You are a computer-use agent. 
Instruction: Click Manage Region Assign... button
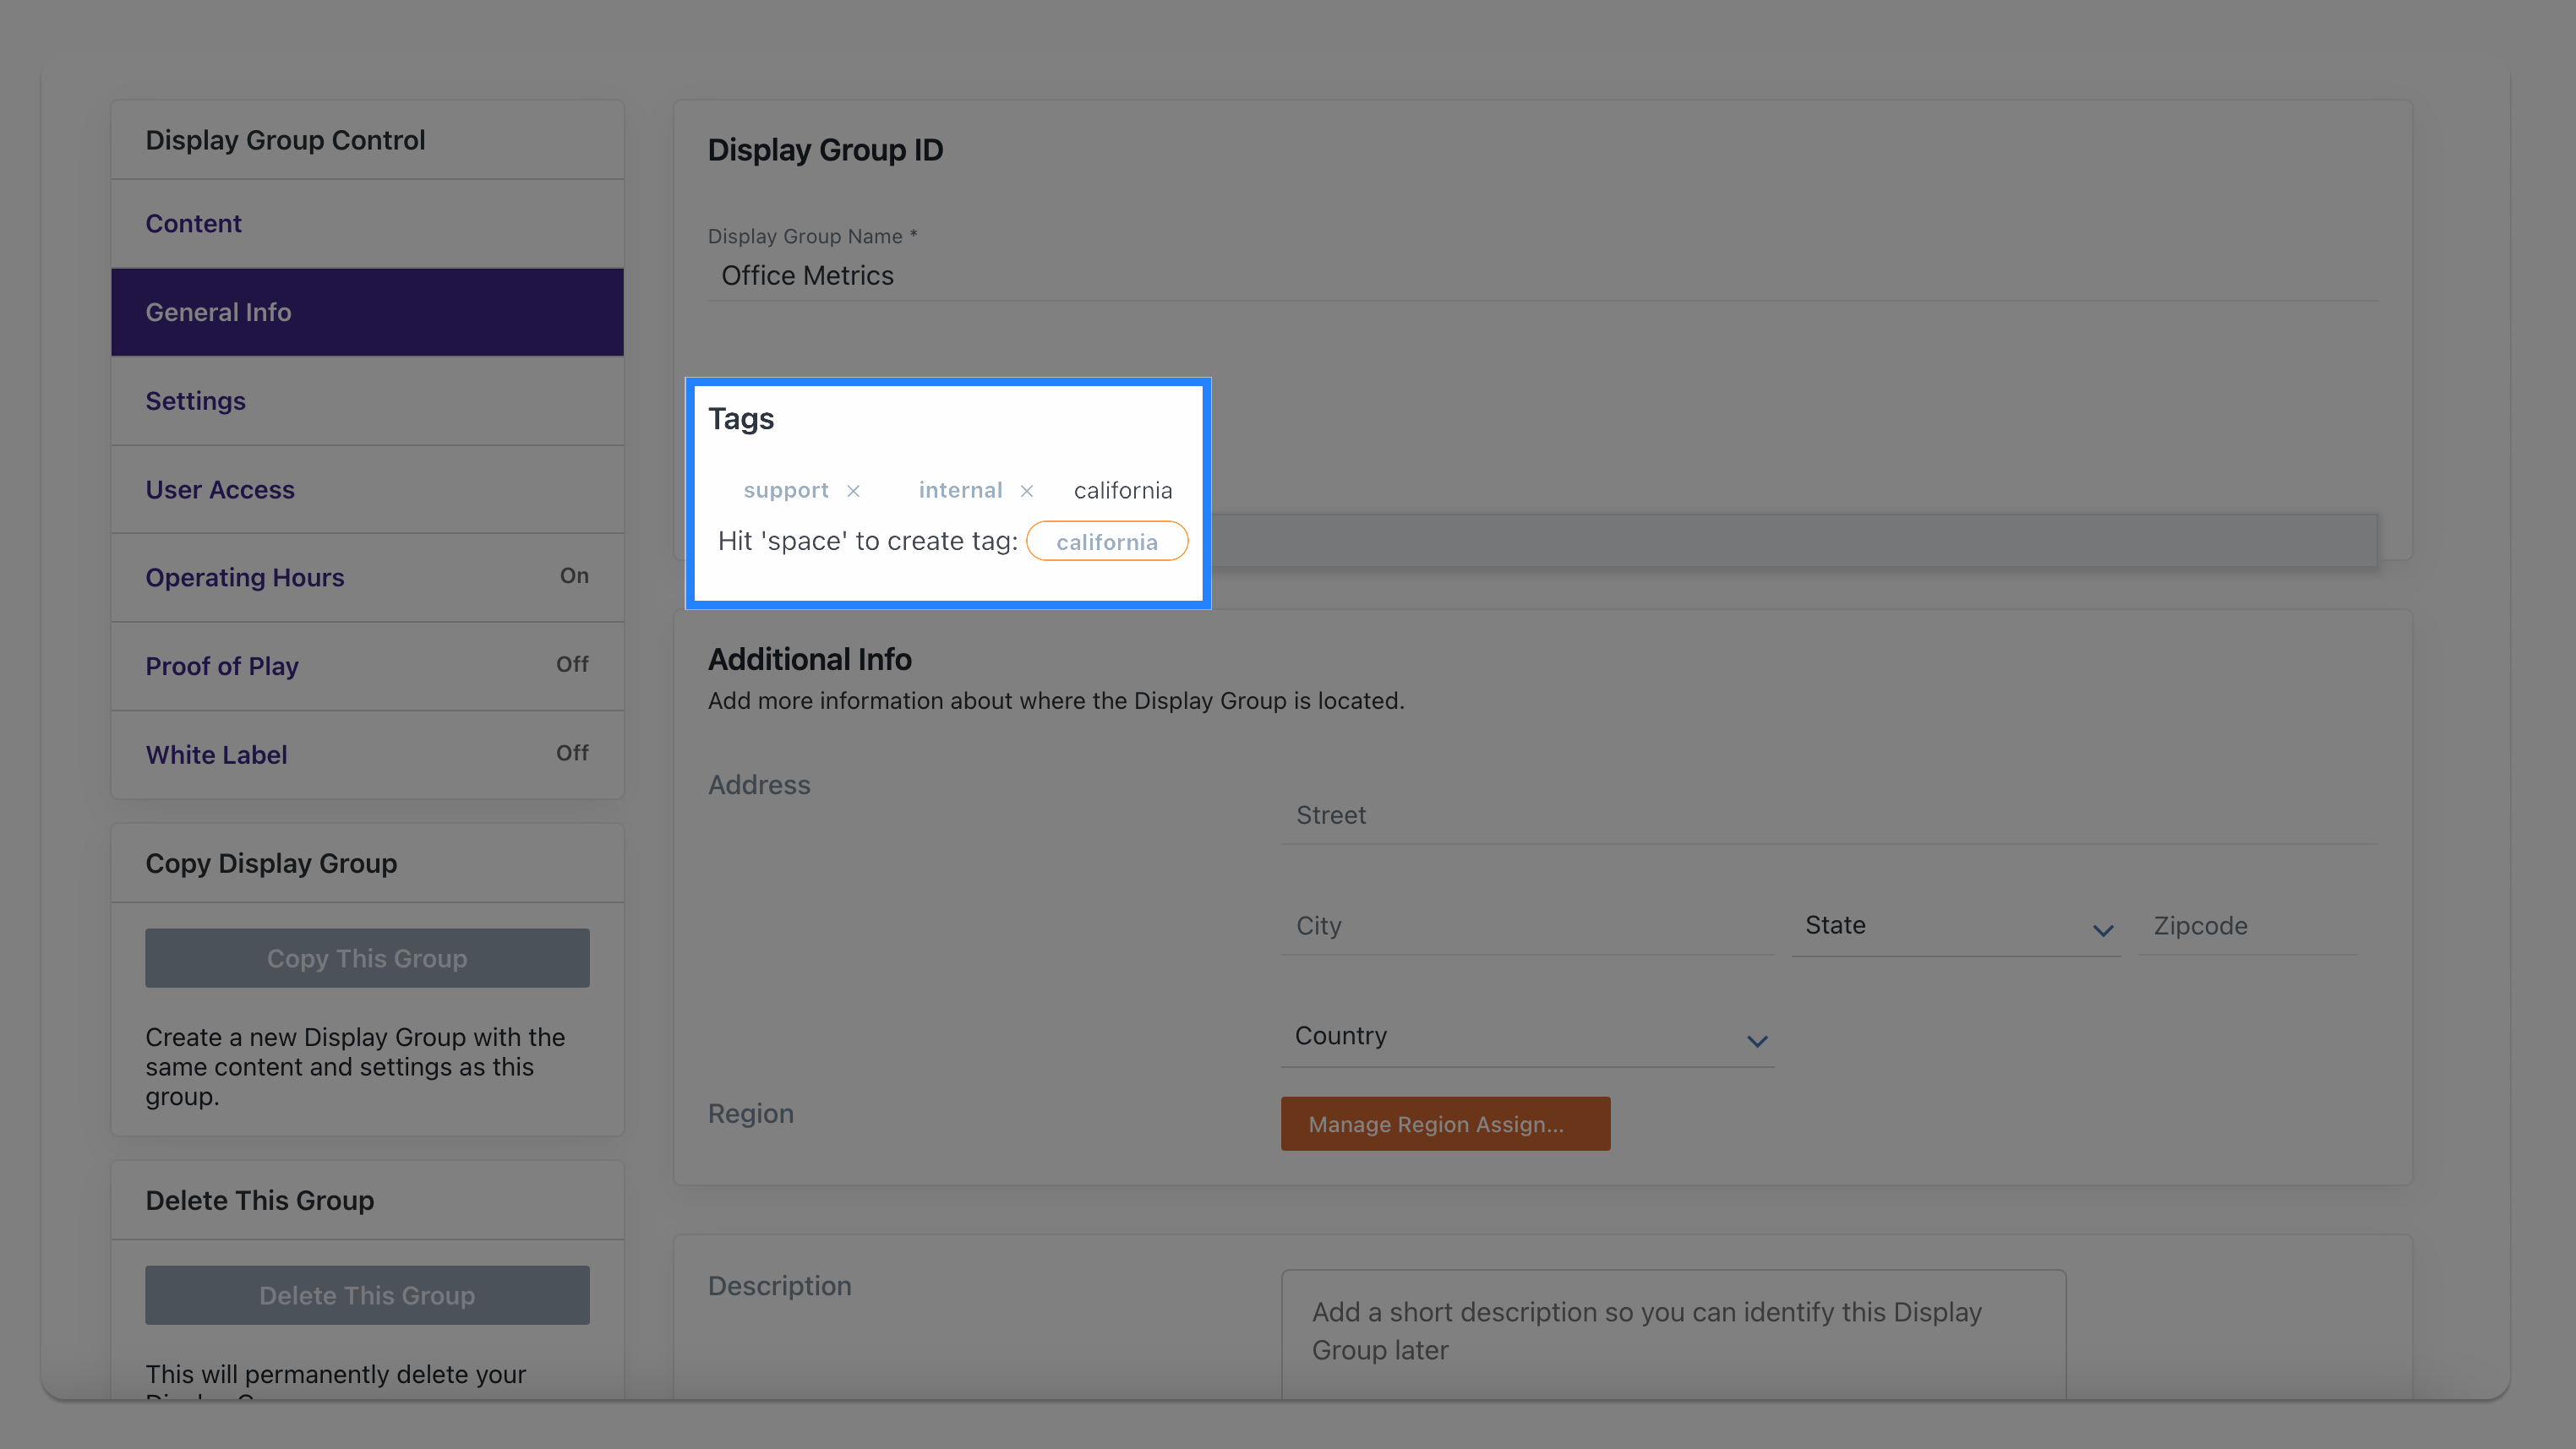(1445, 1124)
